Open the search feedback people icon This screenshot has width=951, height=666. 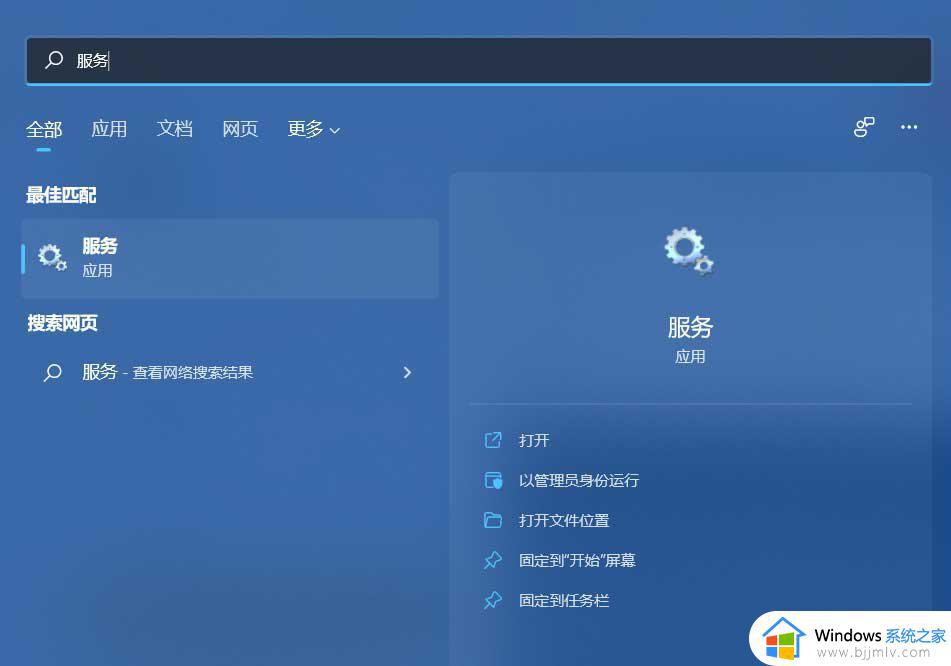coord(864,127)
